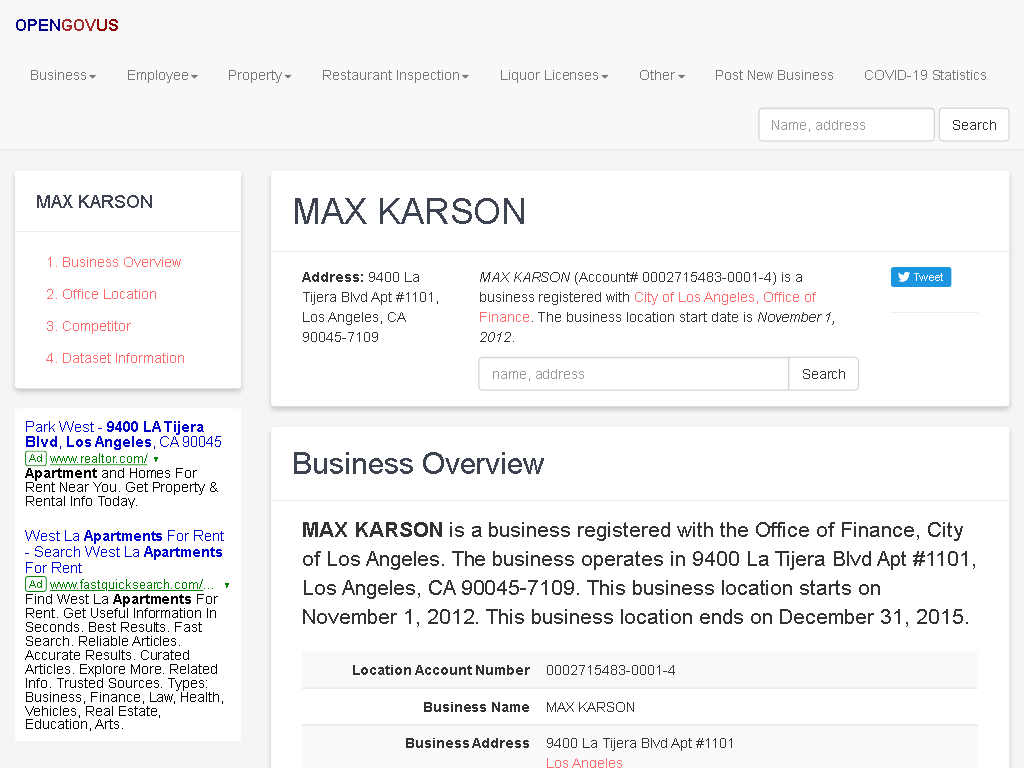Open ad options arrow next to fastquicksearch.com

(x=227, y=585)
